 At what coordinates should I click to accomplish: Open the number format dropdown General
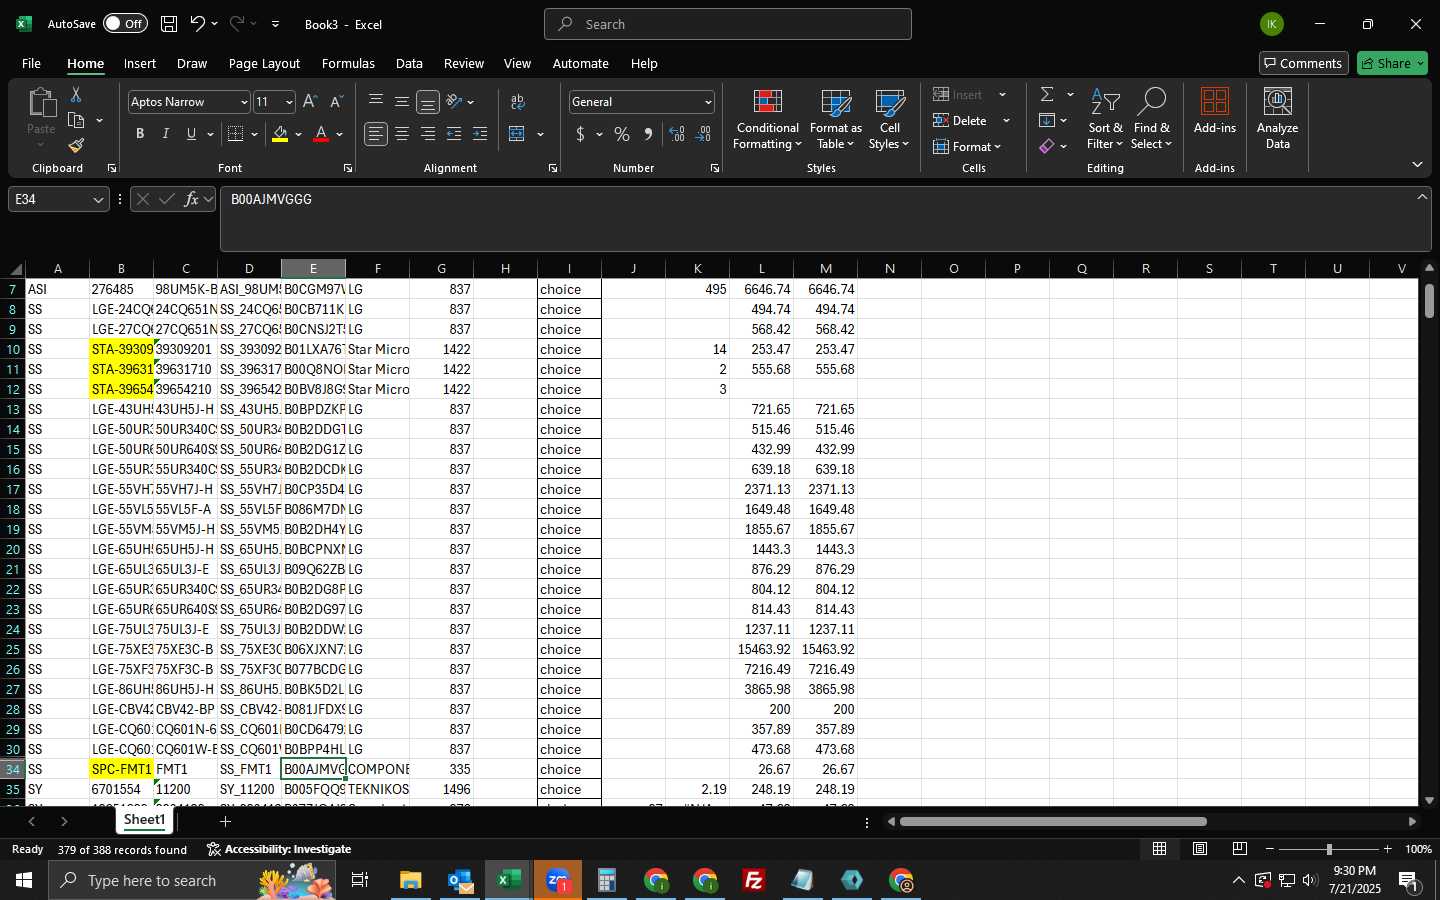tap(708, 102)
